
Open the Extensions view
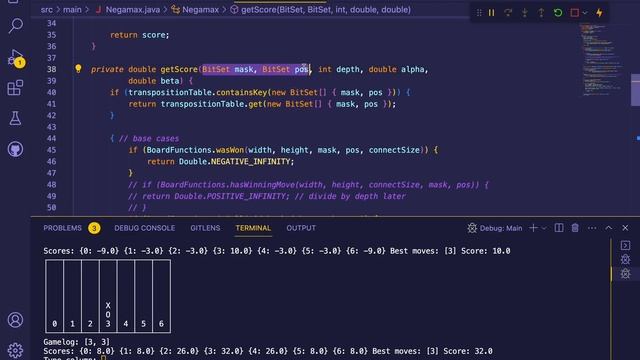pyautogui.click(x=16, y=88)
